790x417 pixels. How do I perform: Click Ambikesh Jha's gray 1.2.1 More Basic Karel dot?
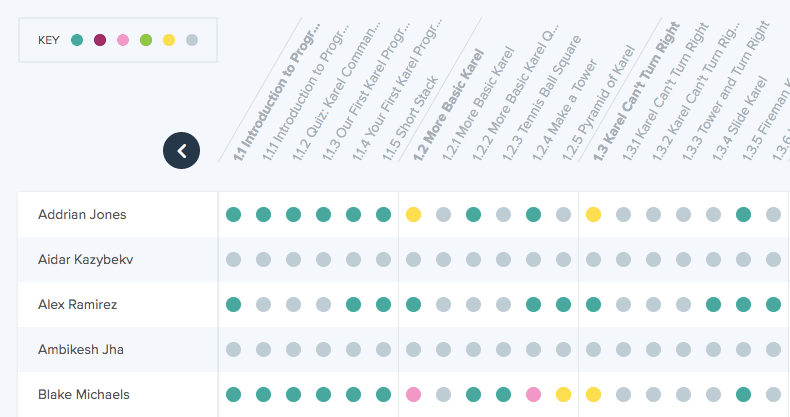click(443, 349)
